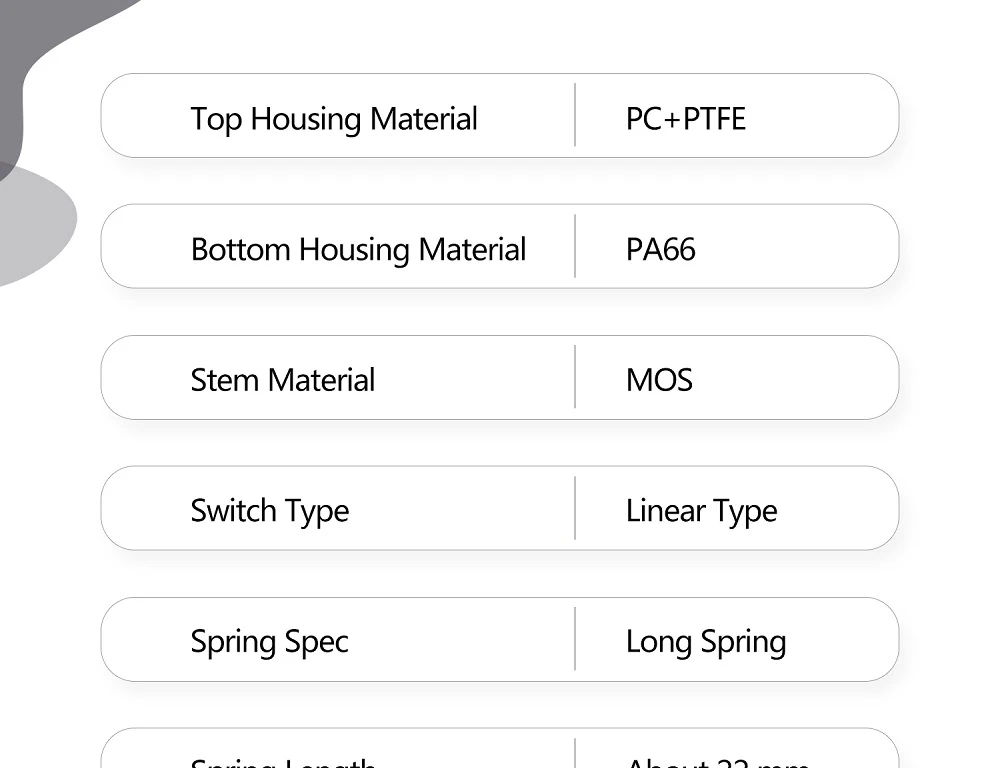Click the divider in the Bottom Housing Material row
This screenshot has height=768, width=1000.
tap(575, 246)
